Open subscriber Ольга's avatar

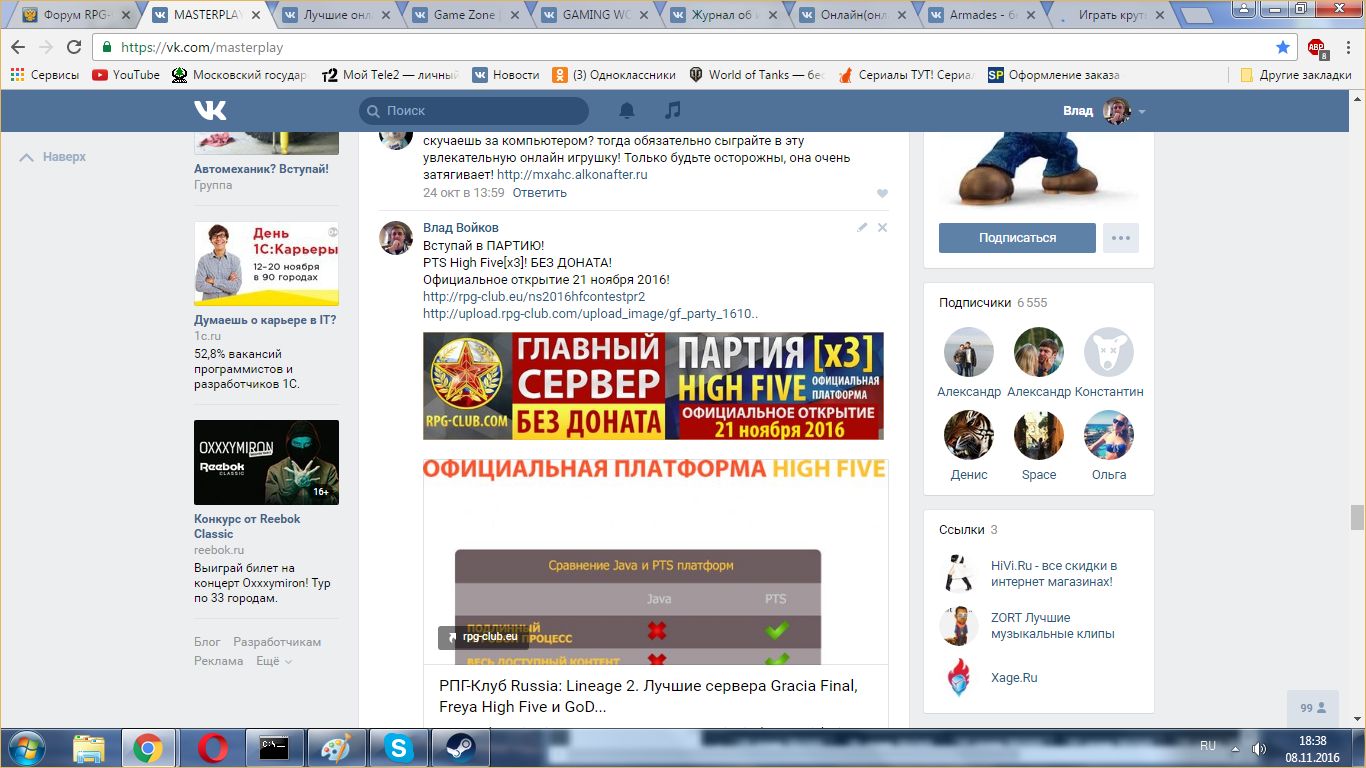point(1109,435)
